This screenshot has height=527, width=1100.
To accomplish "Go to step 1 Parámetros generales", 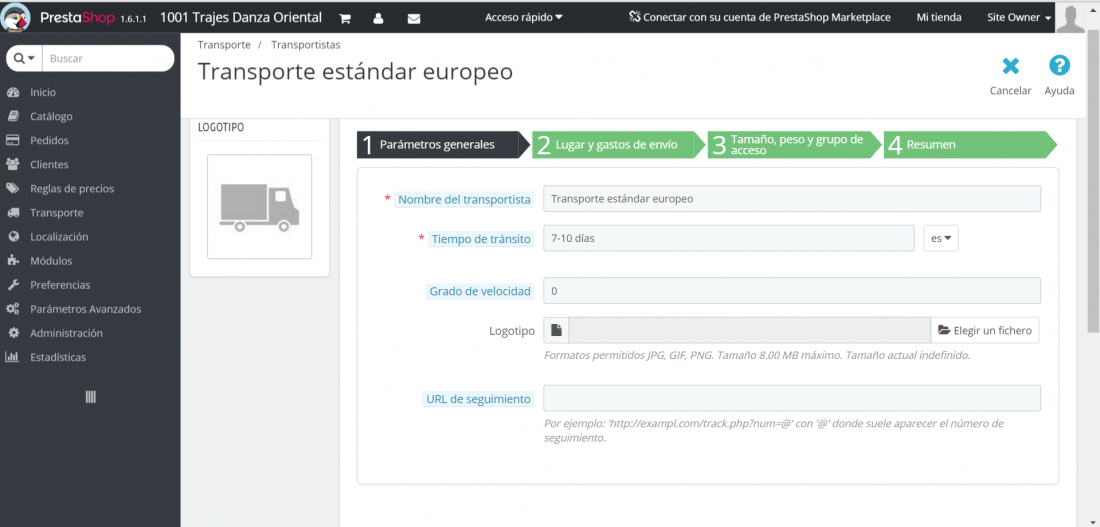I will click(443, 145).
